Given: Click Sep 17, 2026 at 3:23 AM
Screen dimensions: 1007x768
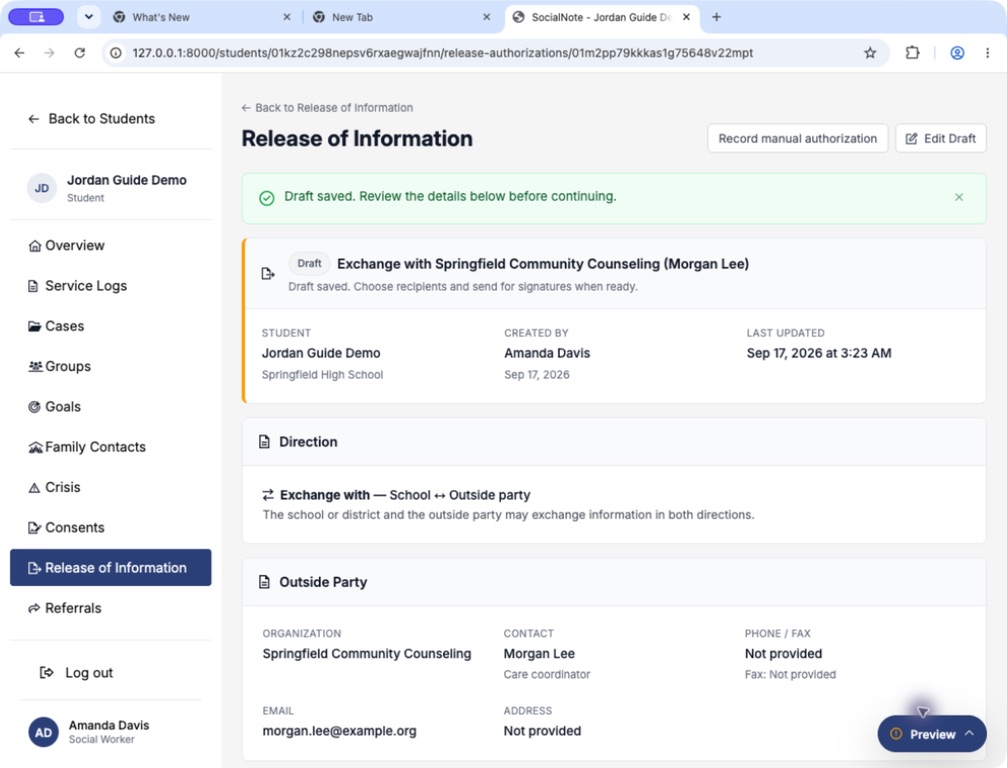Looking at the screenshot, I should [x=819, y=353].
